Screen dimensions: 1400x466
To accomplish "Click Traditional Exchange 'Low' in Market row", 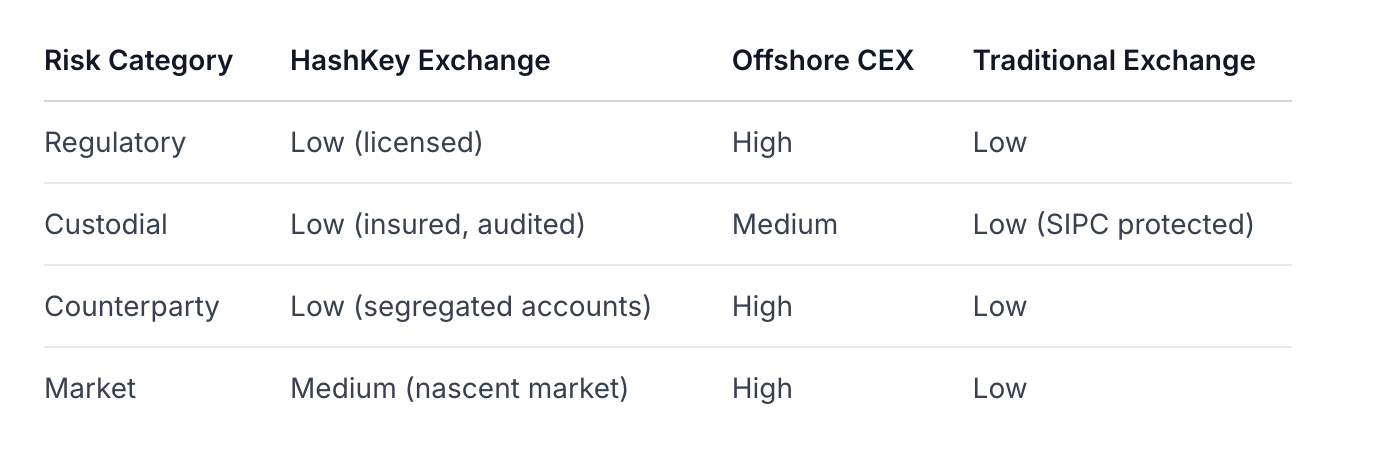I will tap(999, 389).
